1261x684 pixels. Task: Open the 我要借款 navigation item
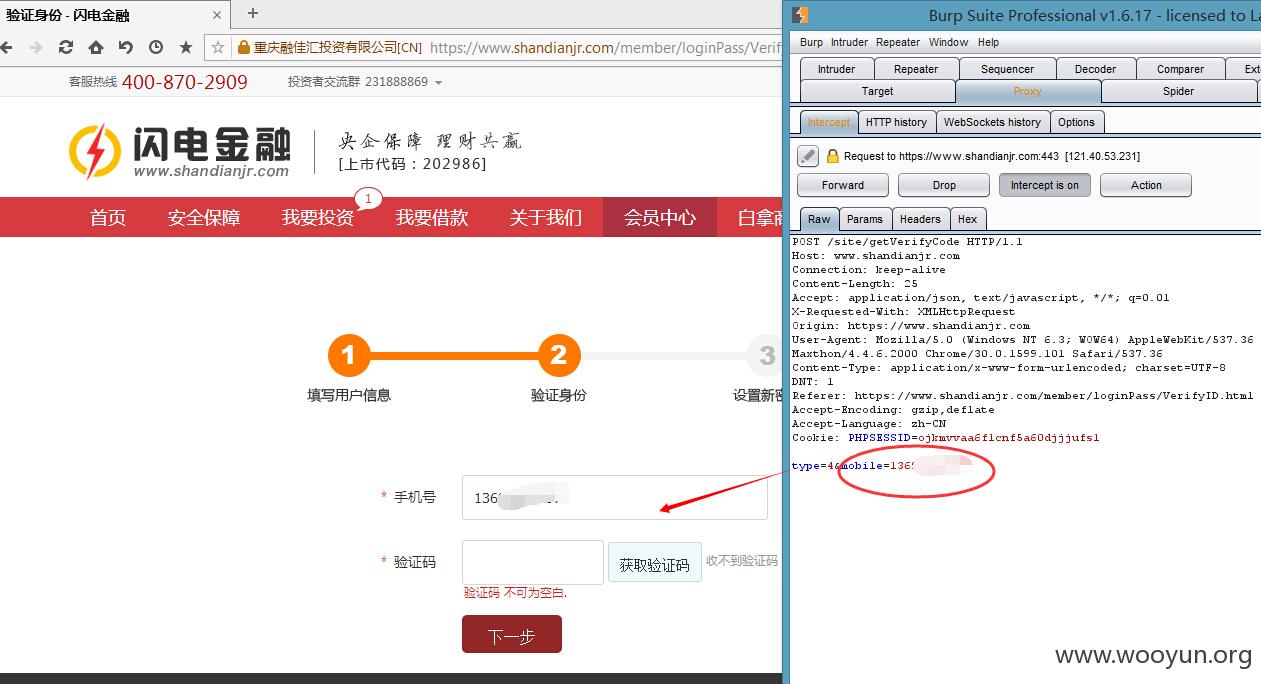click(x=432, y=217)
